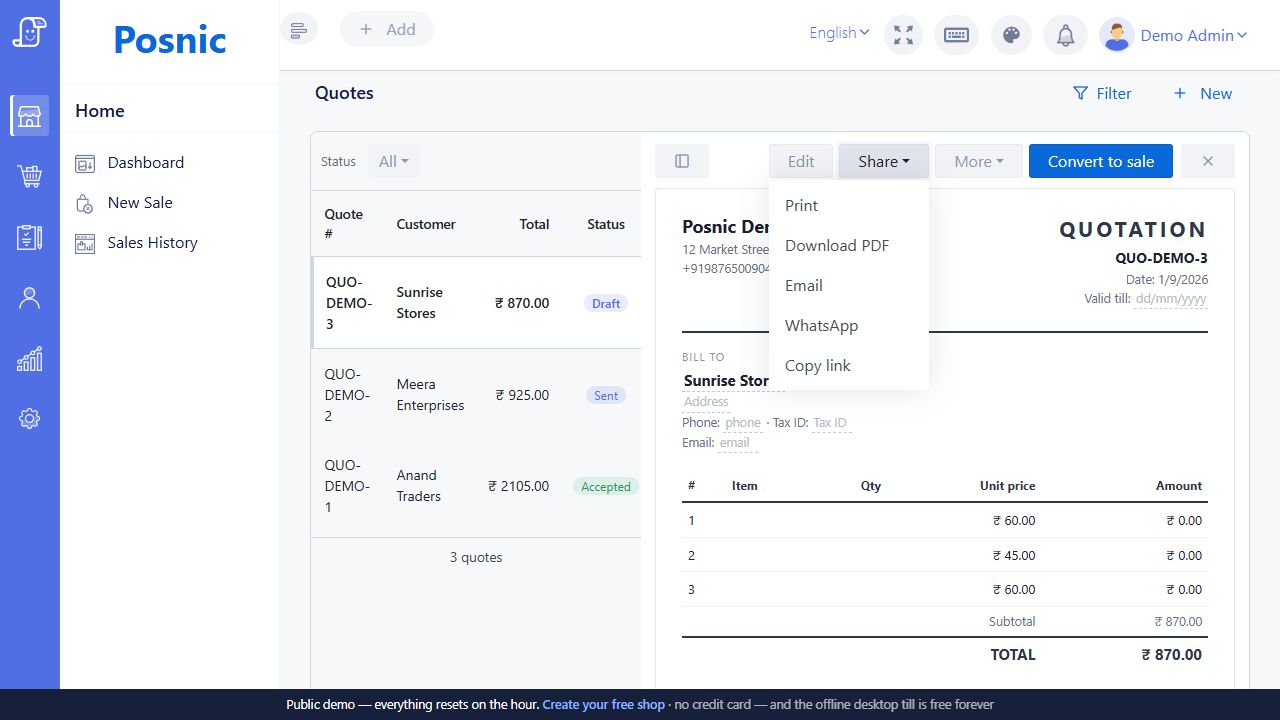This screenshot has width=1280, height=720.
Task: Click the Tax ID field
Action: [x=830, y=423]
